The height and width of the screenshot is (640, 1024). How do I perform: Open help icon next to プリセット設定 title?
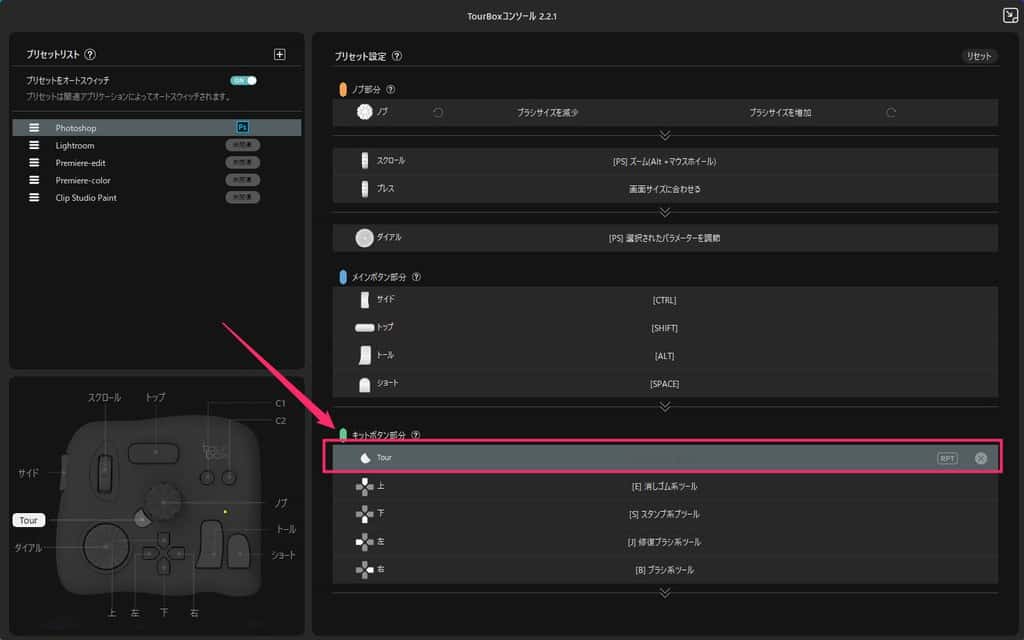(397, 57)
